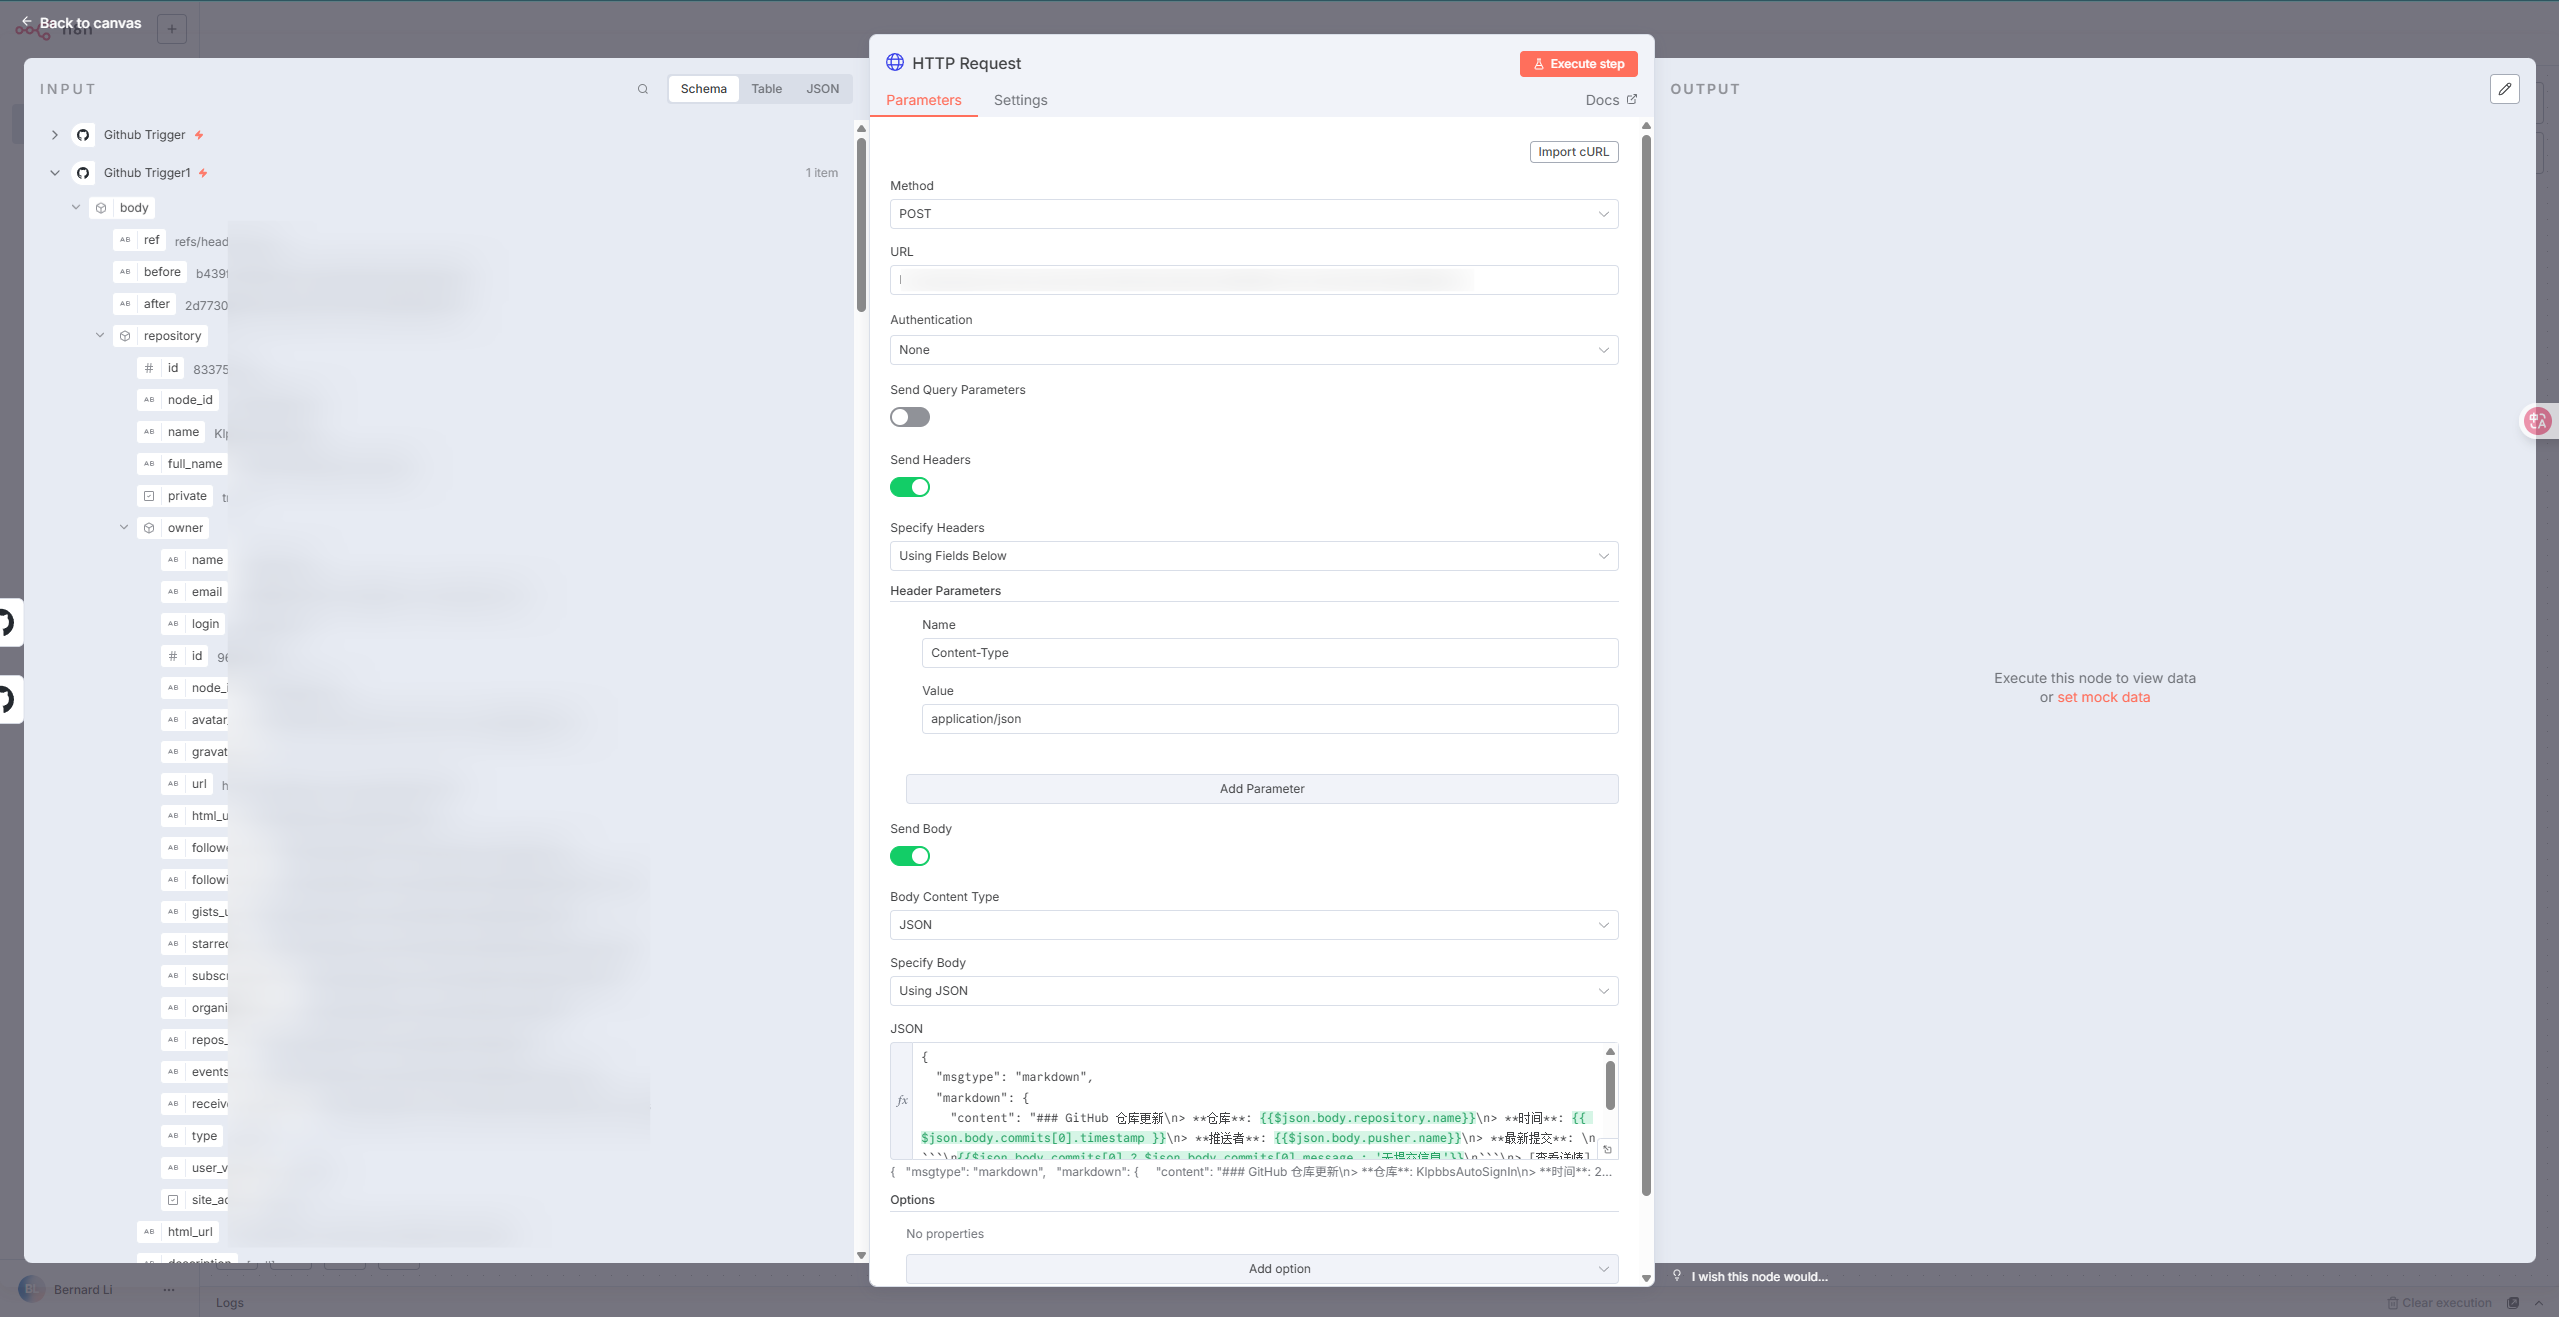Click the expand editor icon in JSON field
Viewport: 2559px width, 1317px height.
[x=1607, y=1150]
